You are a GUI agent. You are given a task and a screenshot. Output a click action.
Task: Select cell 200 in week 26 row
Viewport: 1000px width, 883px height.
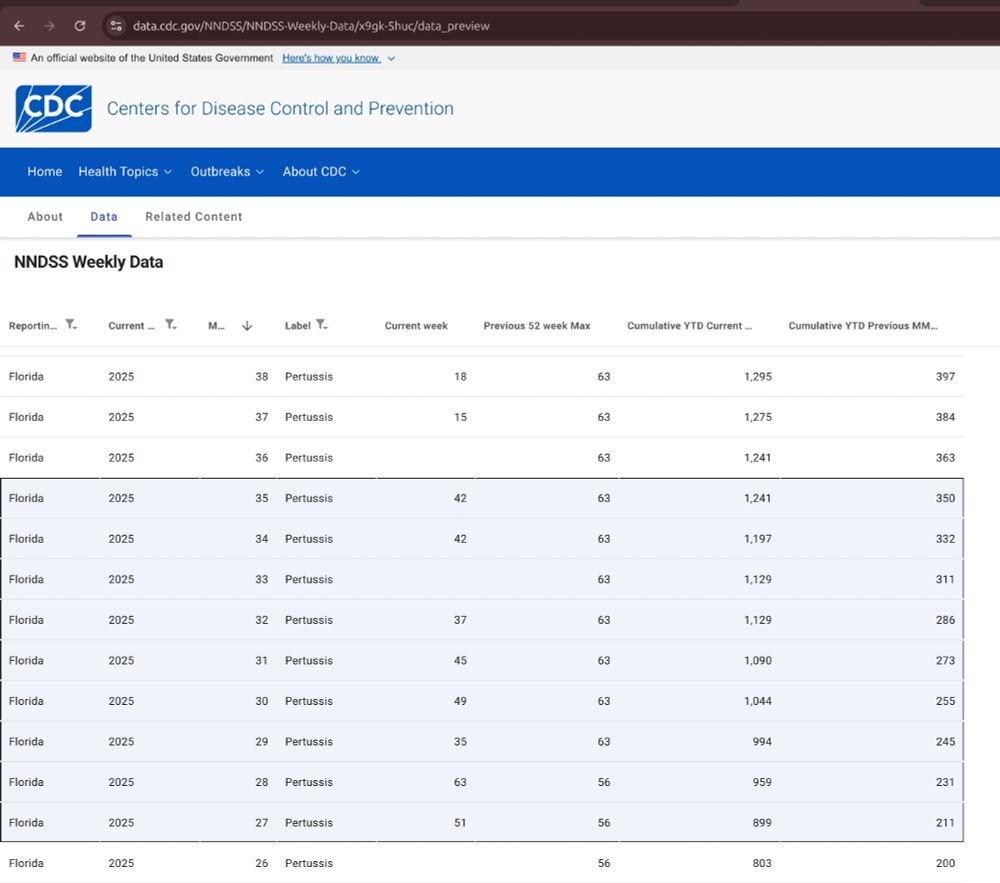click(945, 863)
